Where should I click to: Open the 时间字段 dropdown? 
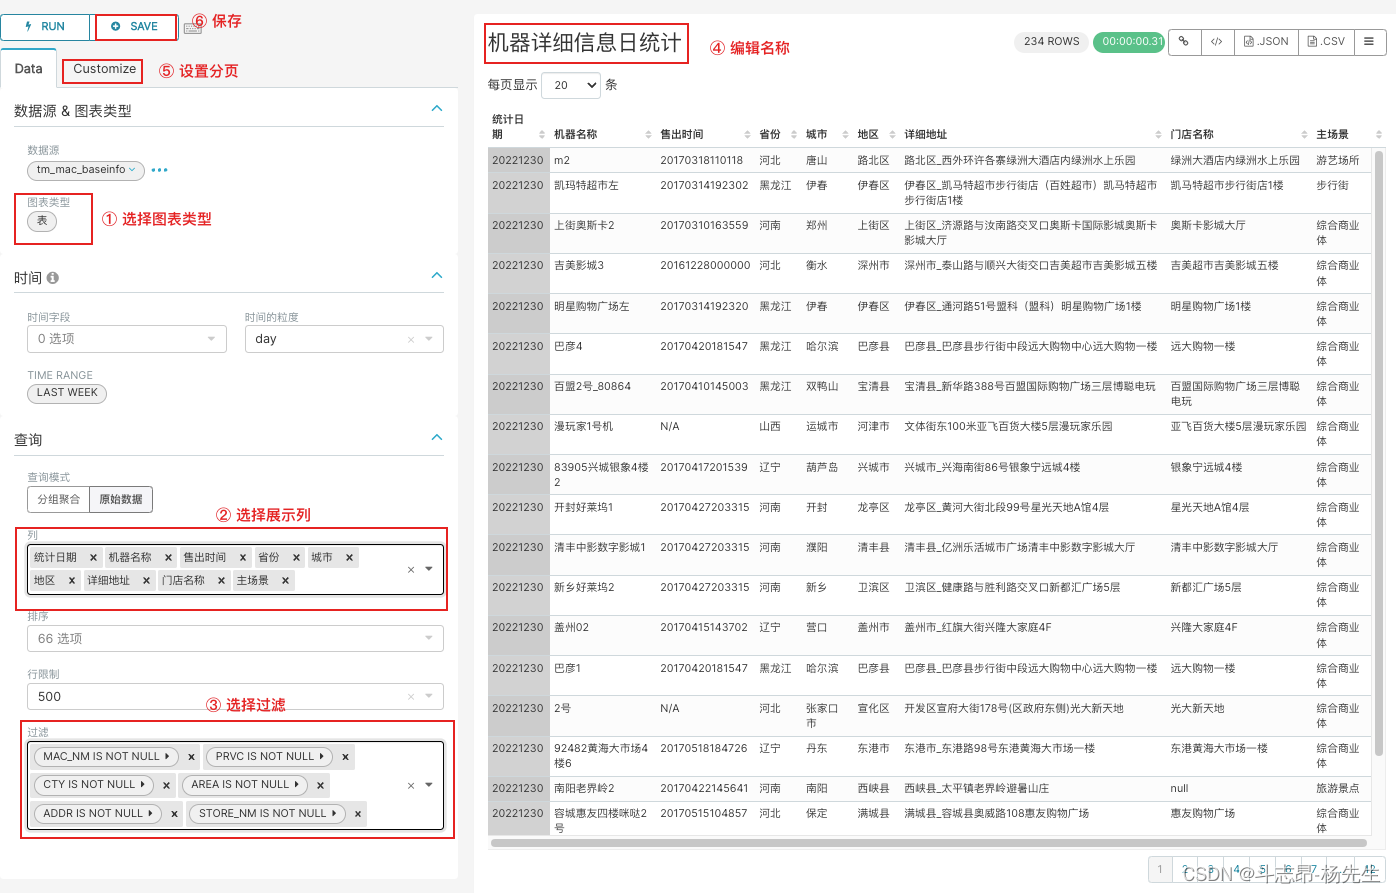click(126, 339)
